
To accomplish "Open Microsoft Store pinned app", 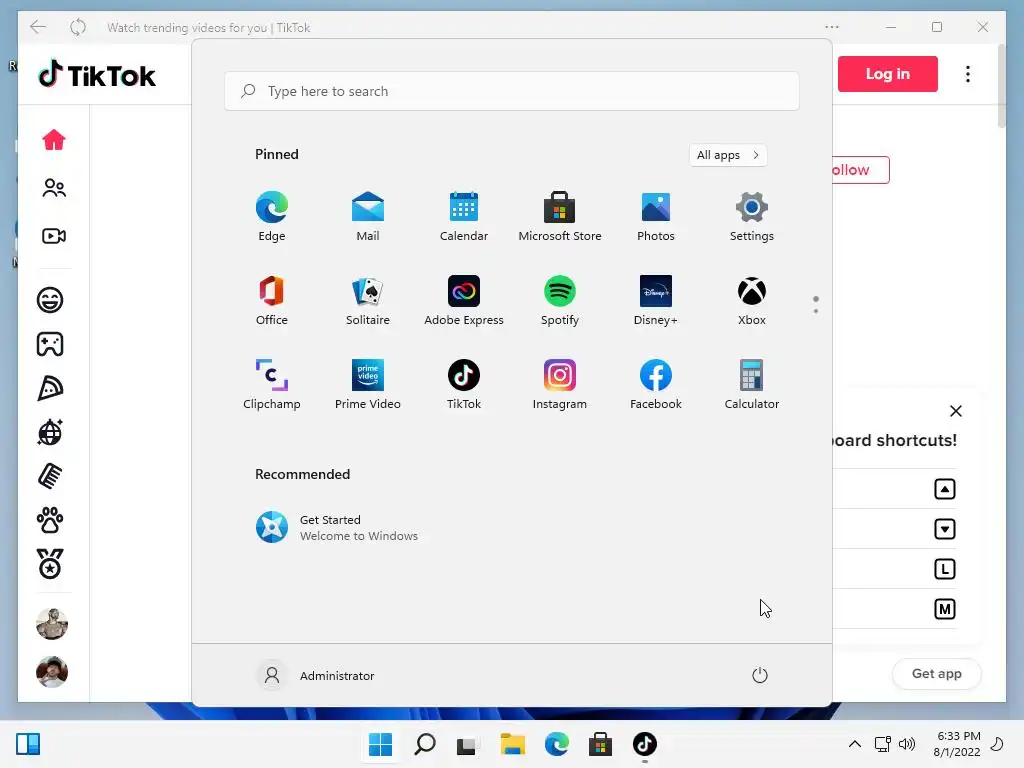I will (560, 217).
